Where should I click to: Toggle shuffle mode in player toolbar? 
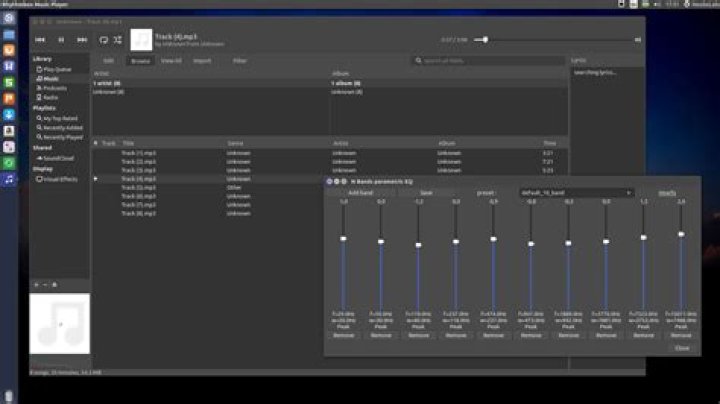[x=118, y=40]
